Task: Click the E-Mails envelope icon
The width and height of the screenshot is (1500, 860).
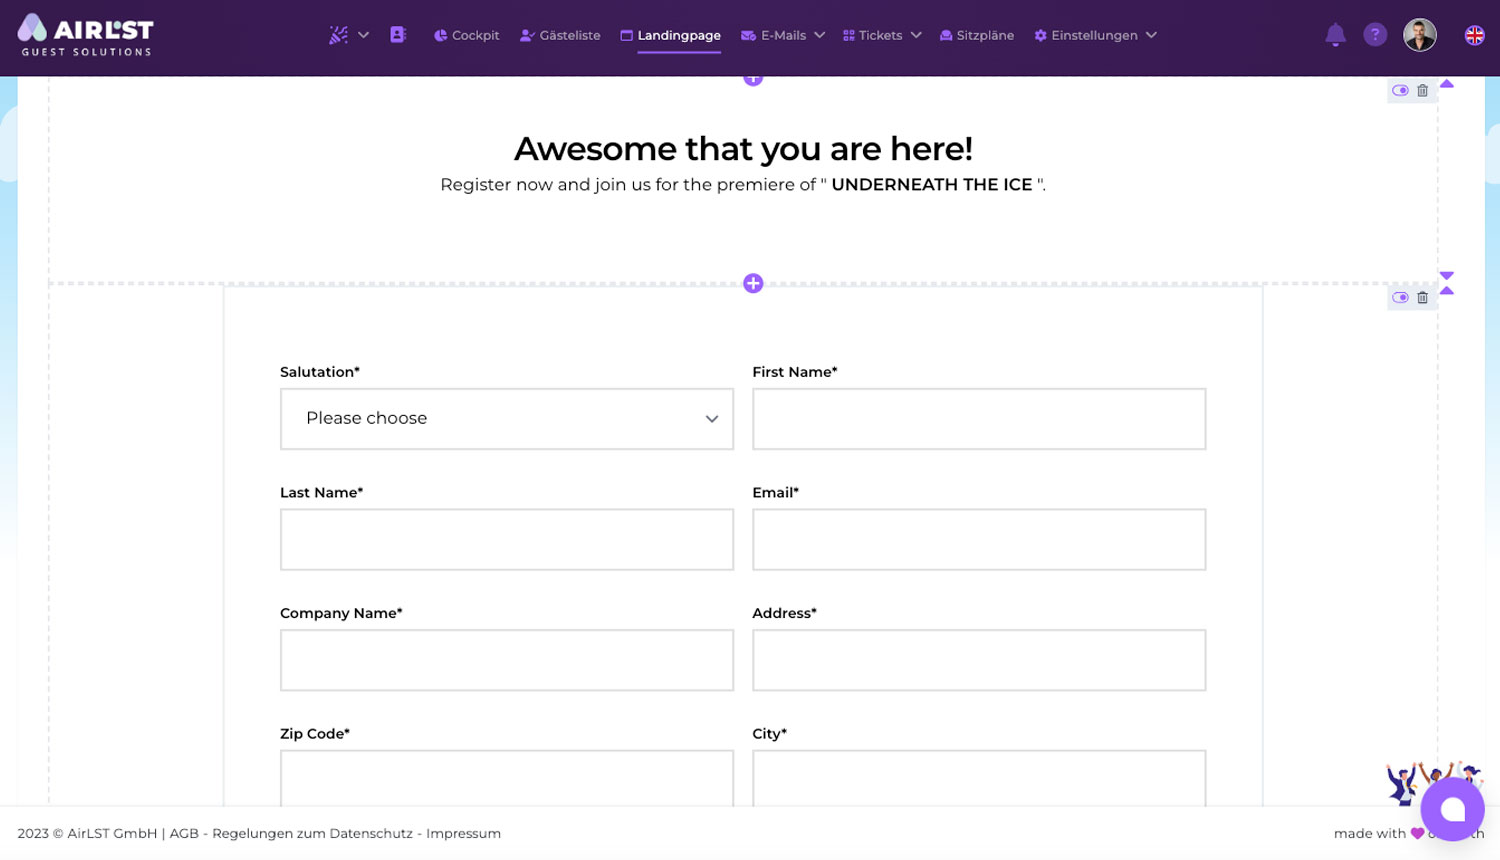Action: pos(748,35)
